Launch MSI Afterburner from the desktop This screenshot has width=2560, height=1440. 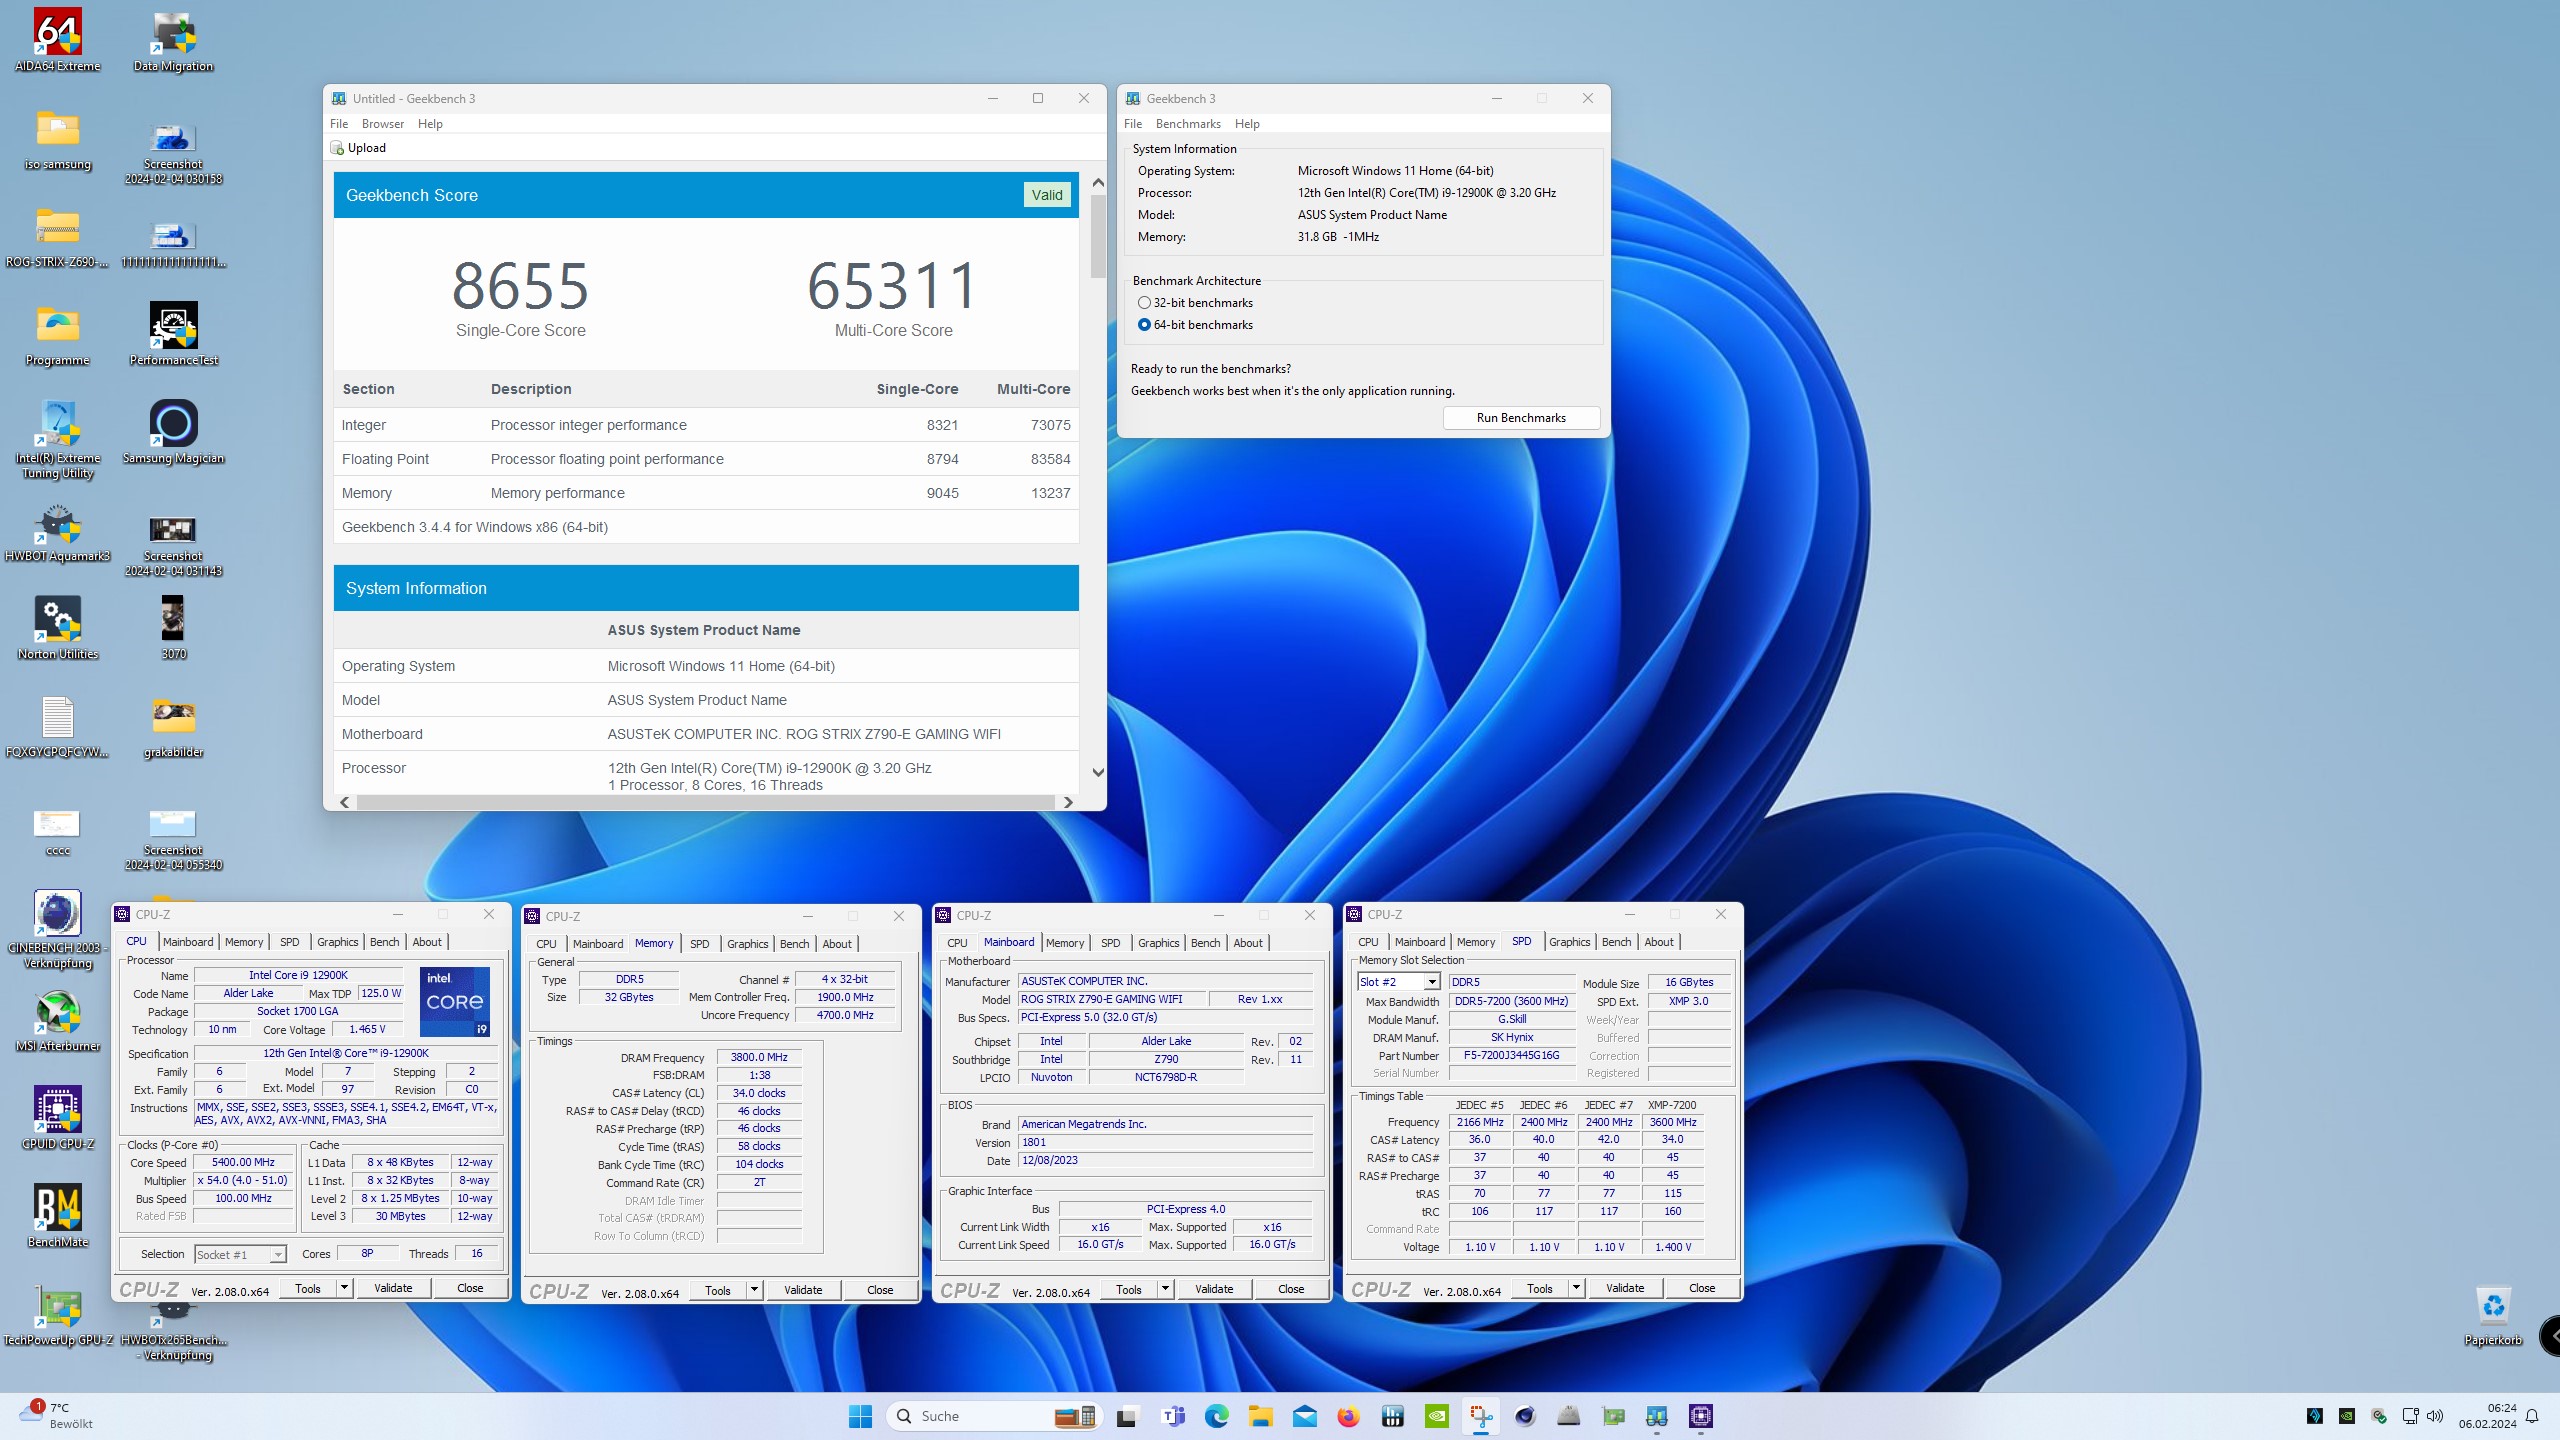click(x=57, y=1021)
